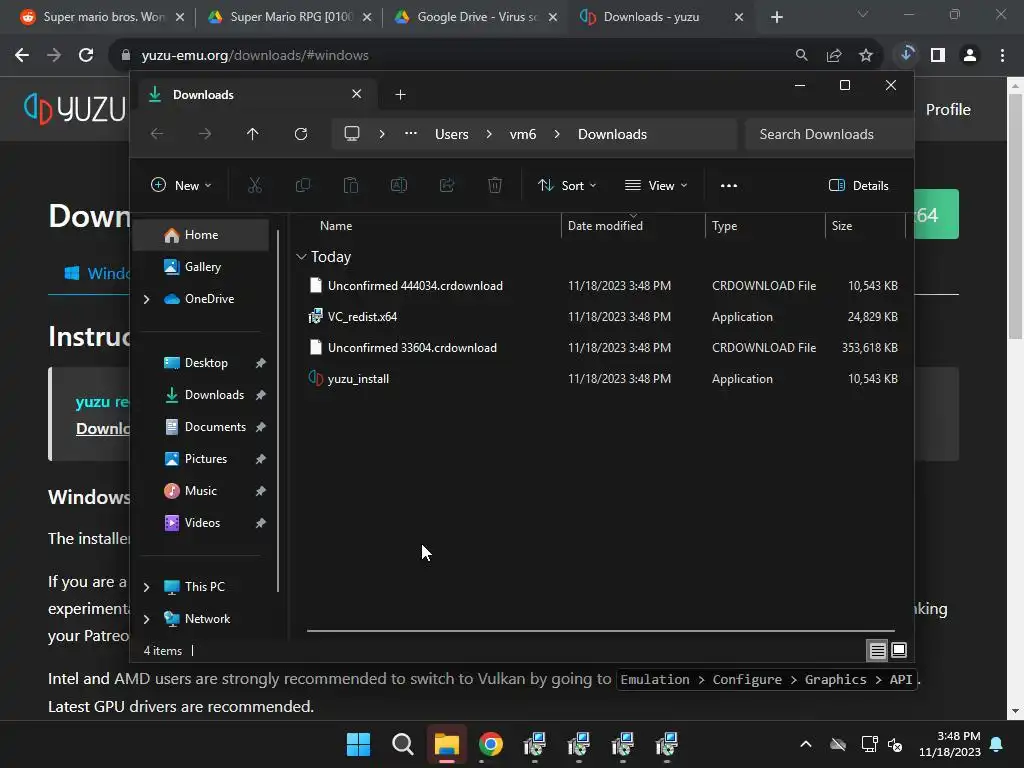Viewport: 1024px width, 768px height.
Task: Show hidden system tray icons
Action: tap(806, 744)
